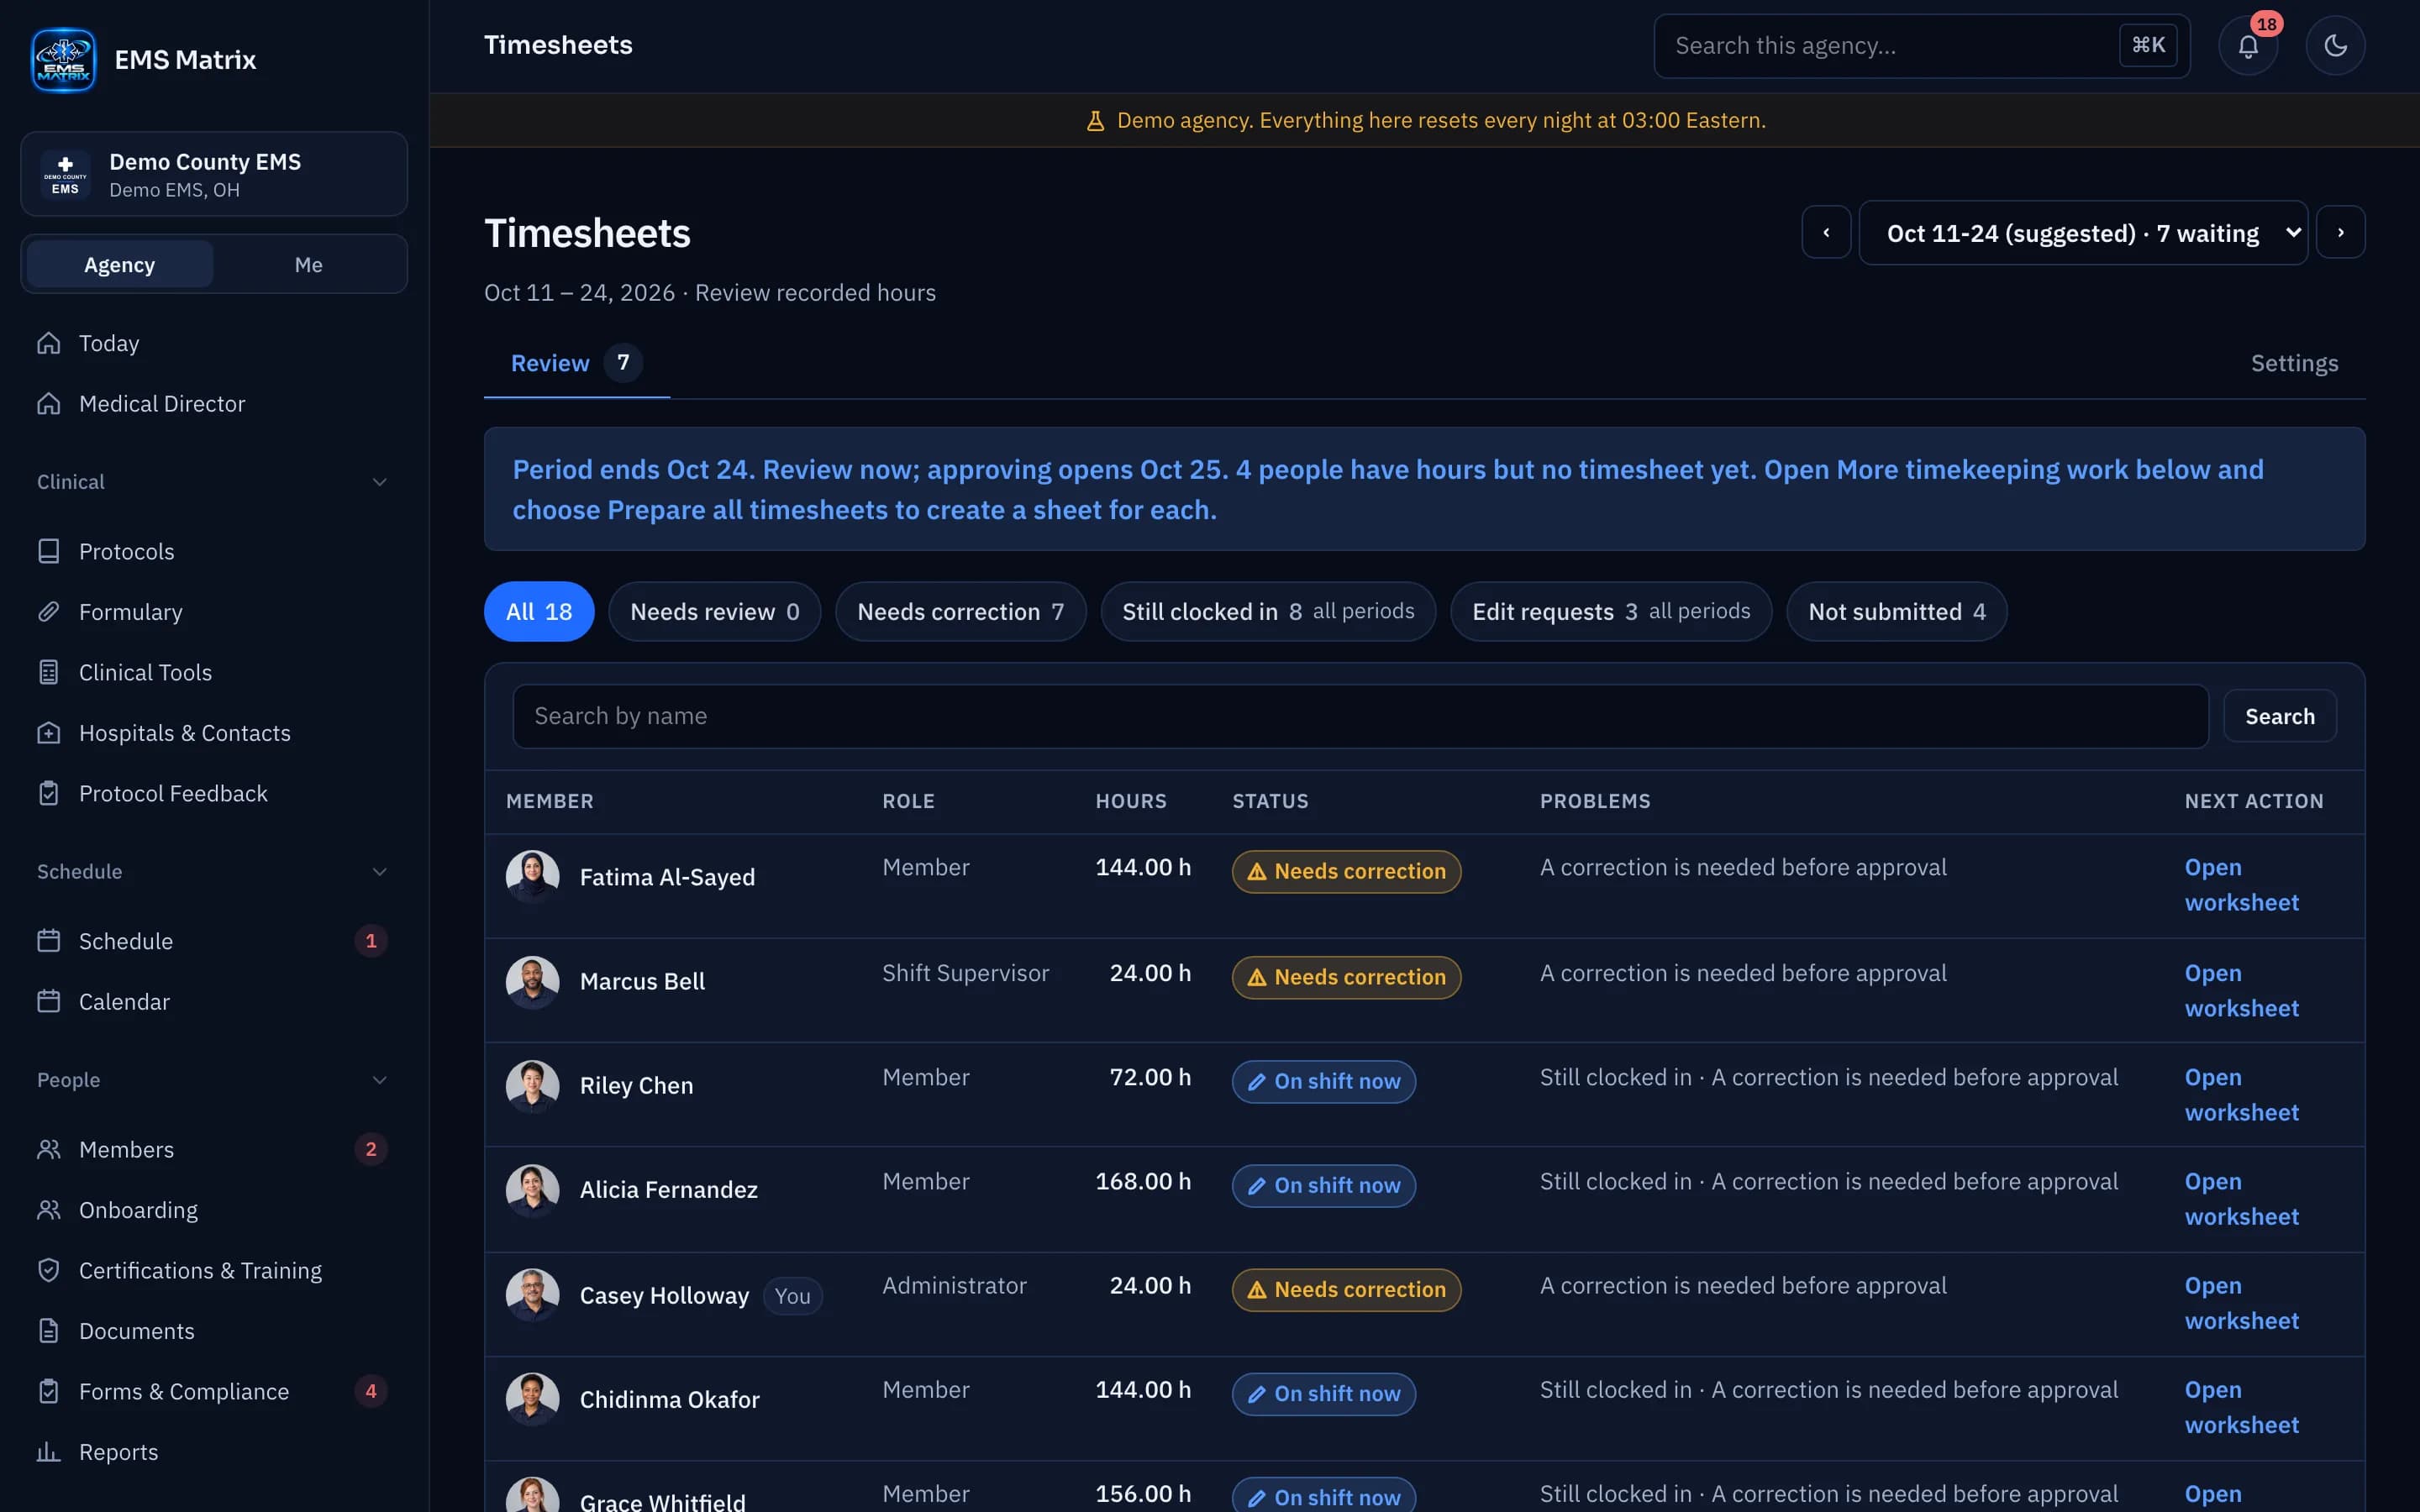Open pay period dropdown Oct 11-24

tap(2083, 233)
